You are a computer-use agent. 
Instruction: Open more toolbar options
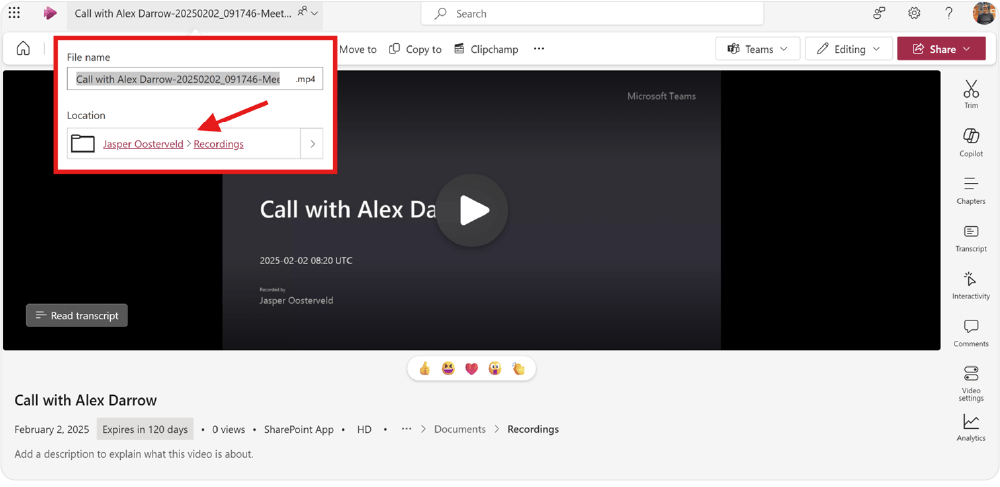click(x=539, y=48)
